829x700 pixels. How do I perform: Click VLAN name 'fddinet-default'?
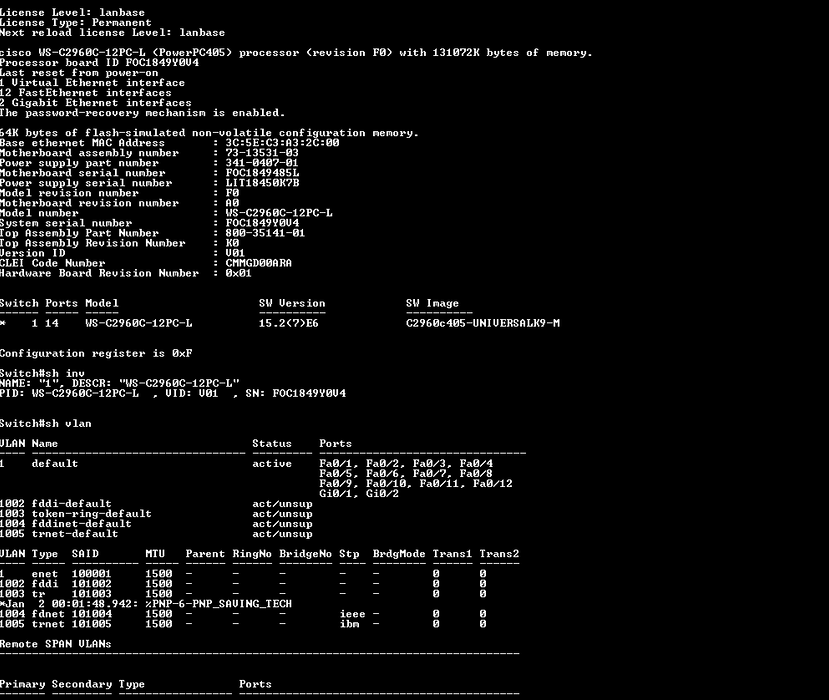[81, 524]
